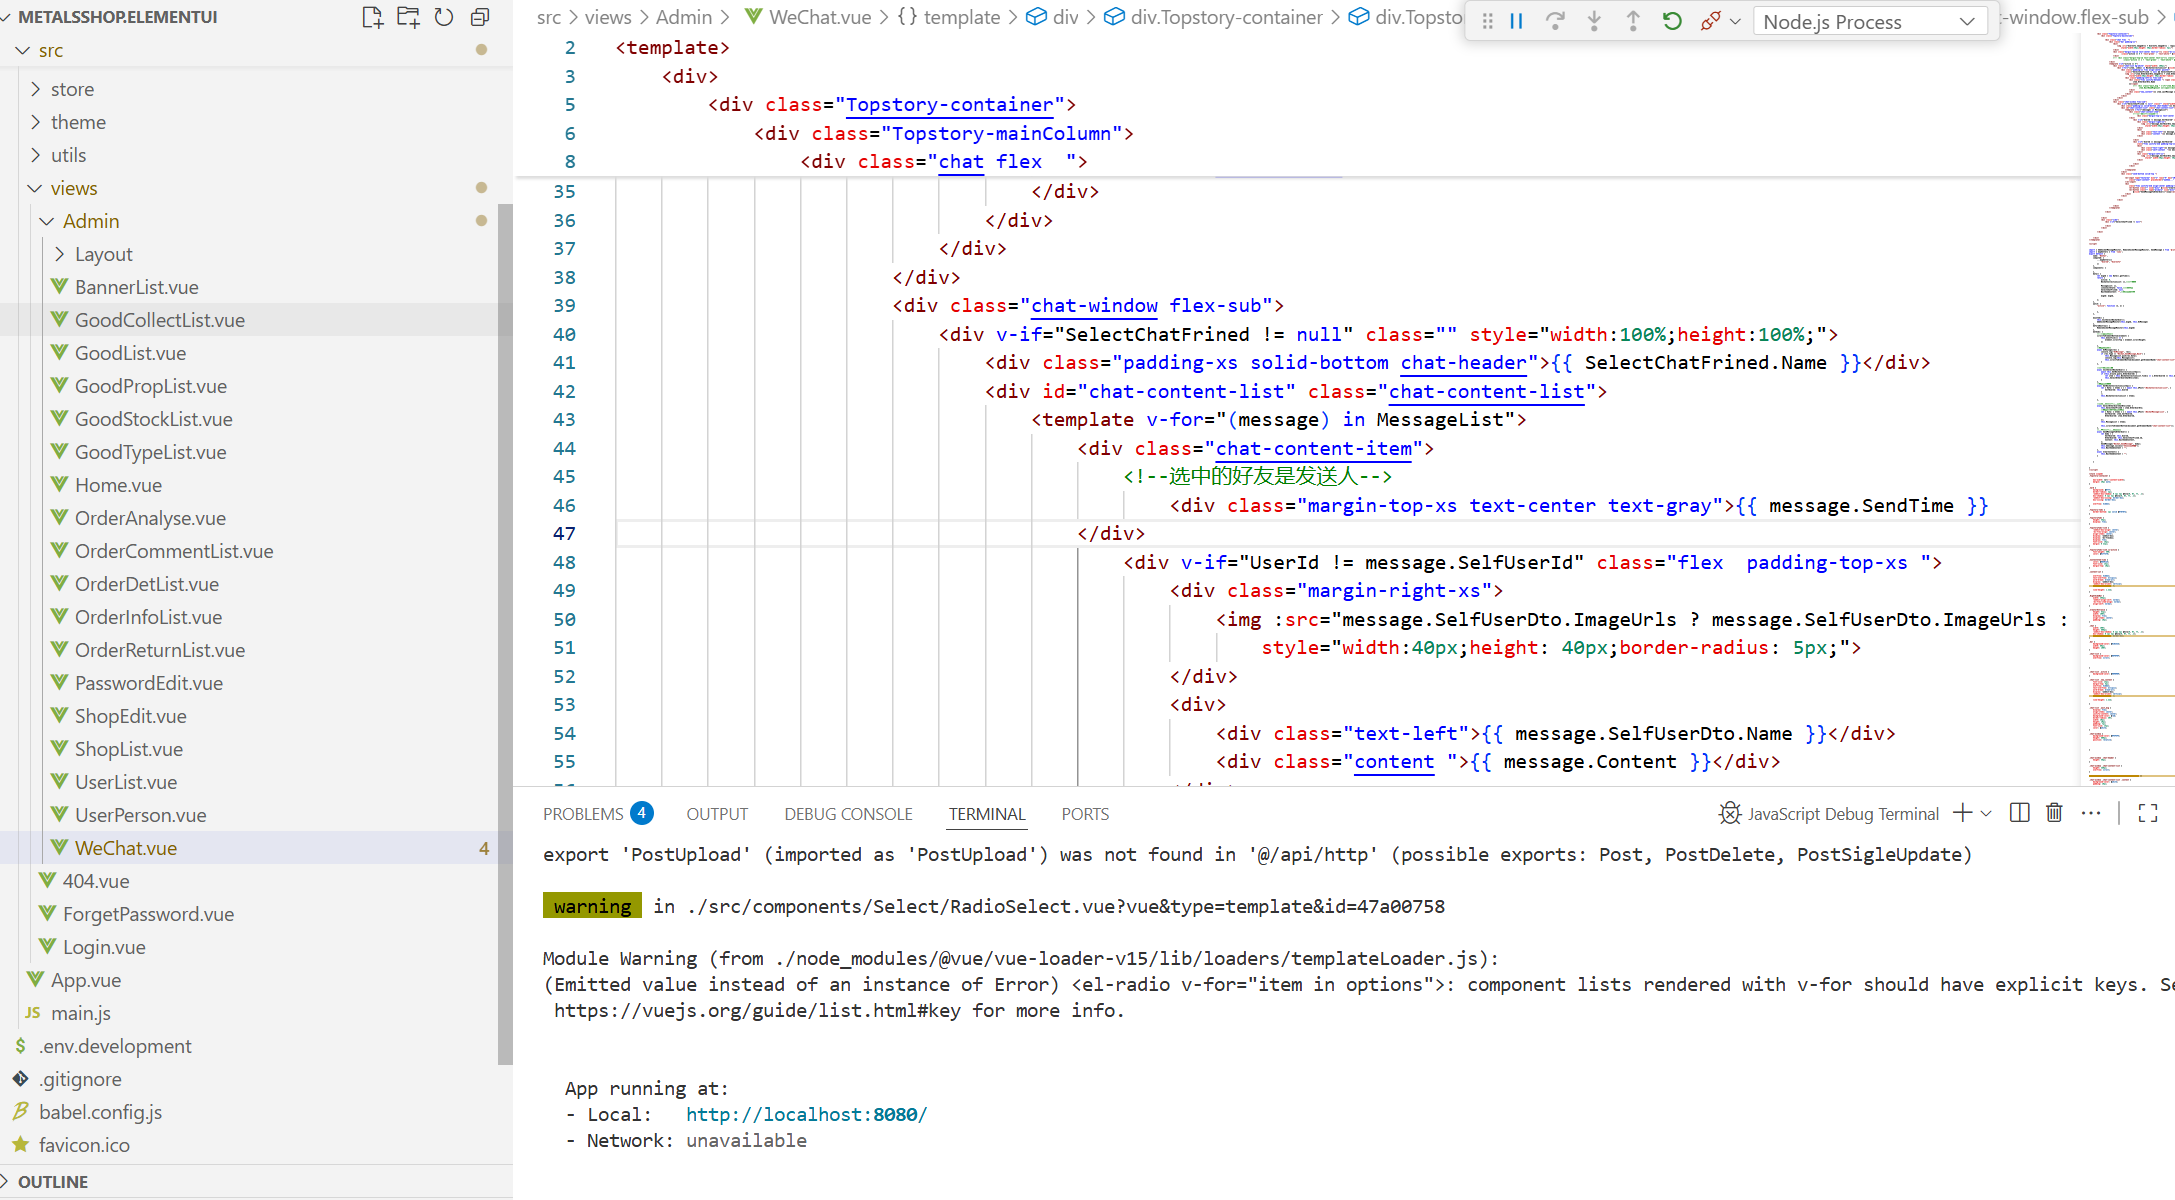Collapse the views folder
2175x1200 pixels.
(74, 188)
